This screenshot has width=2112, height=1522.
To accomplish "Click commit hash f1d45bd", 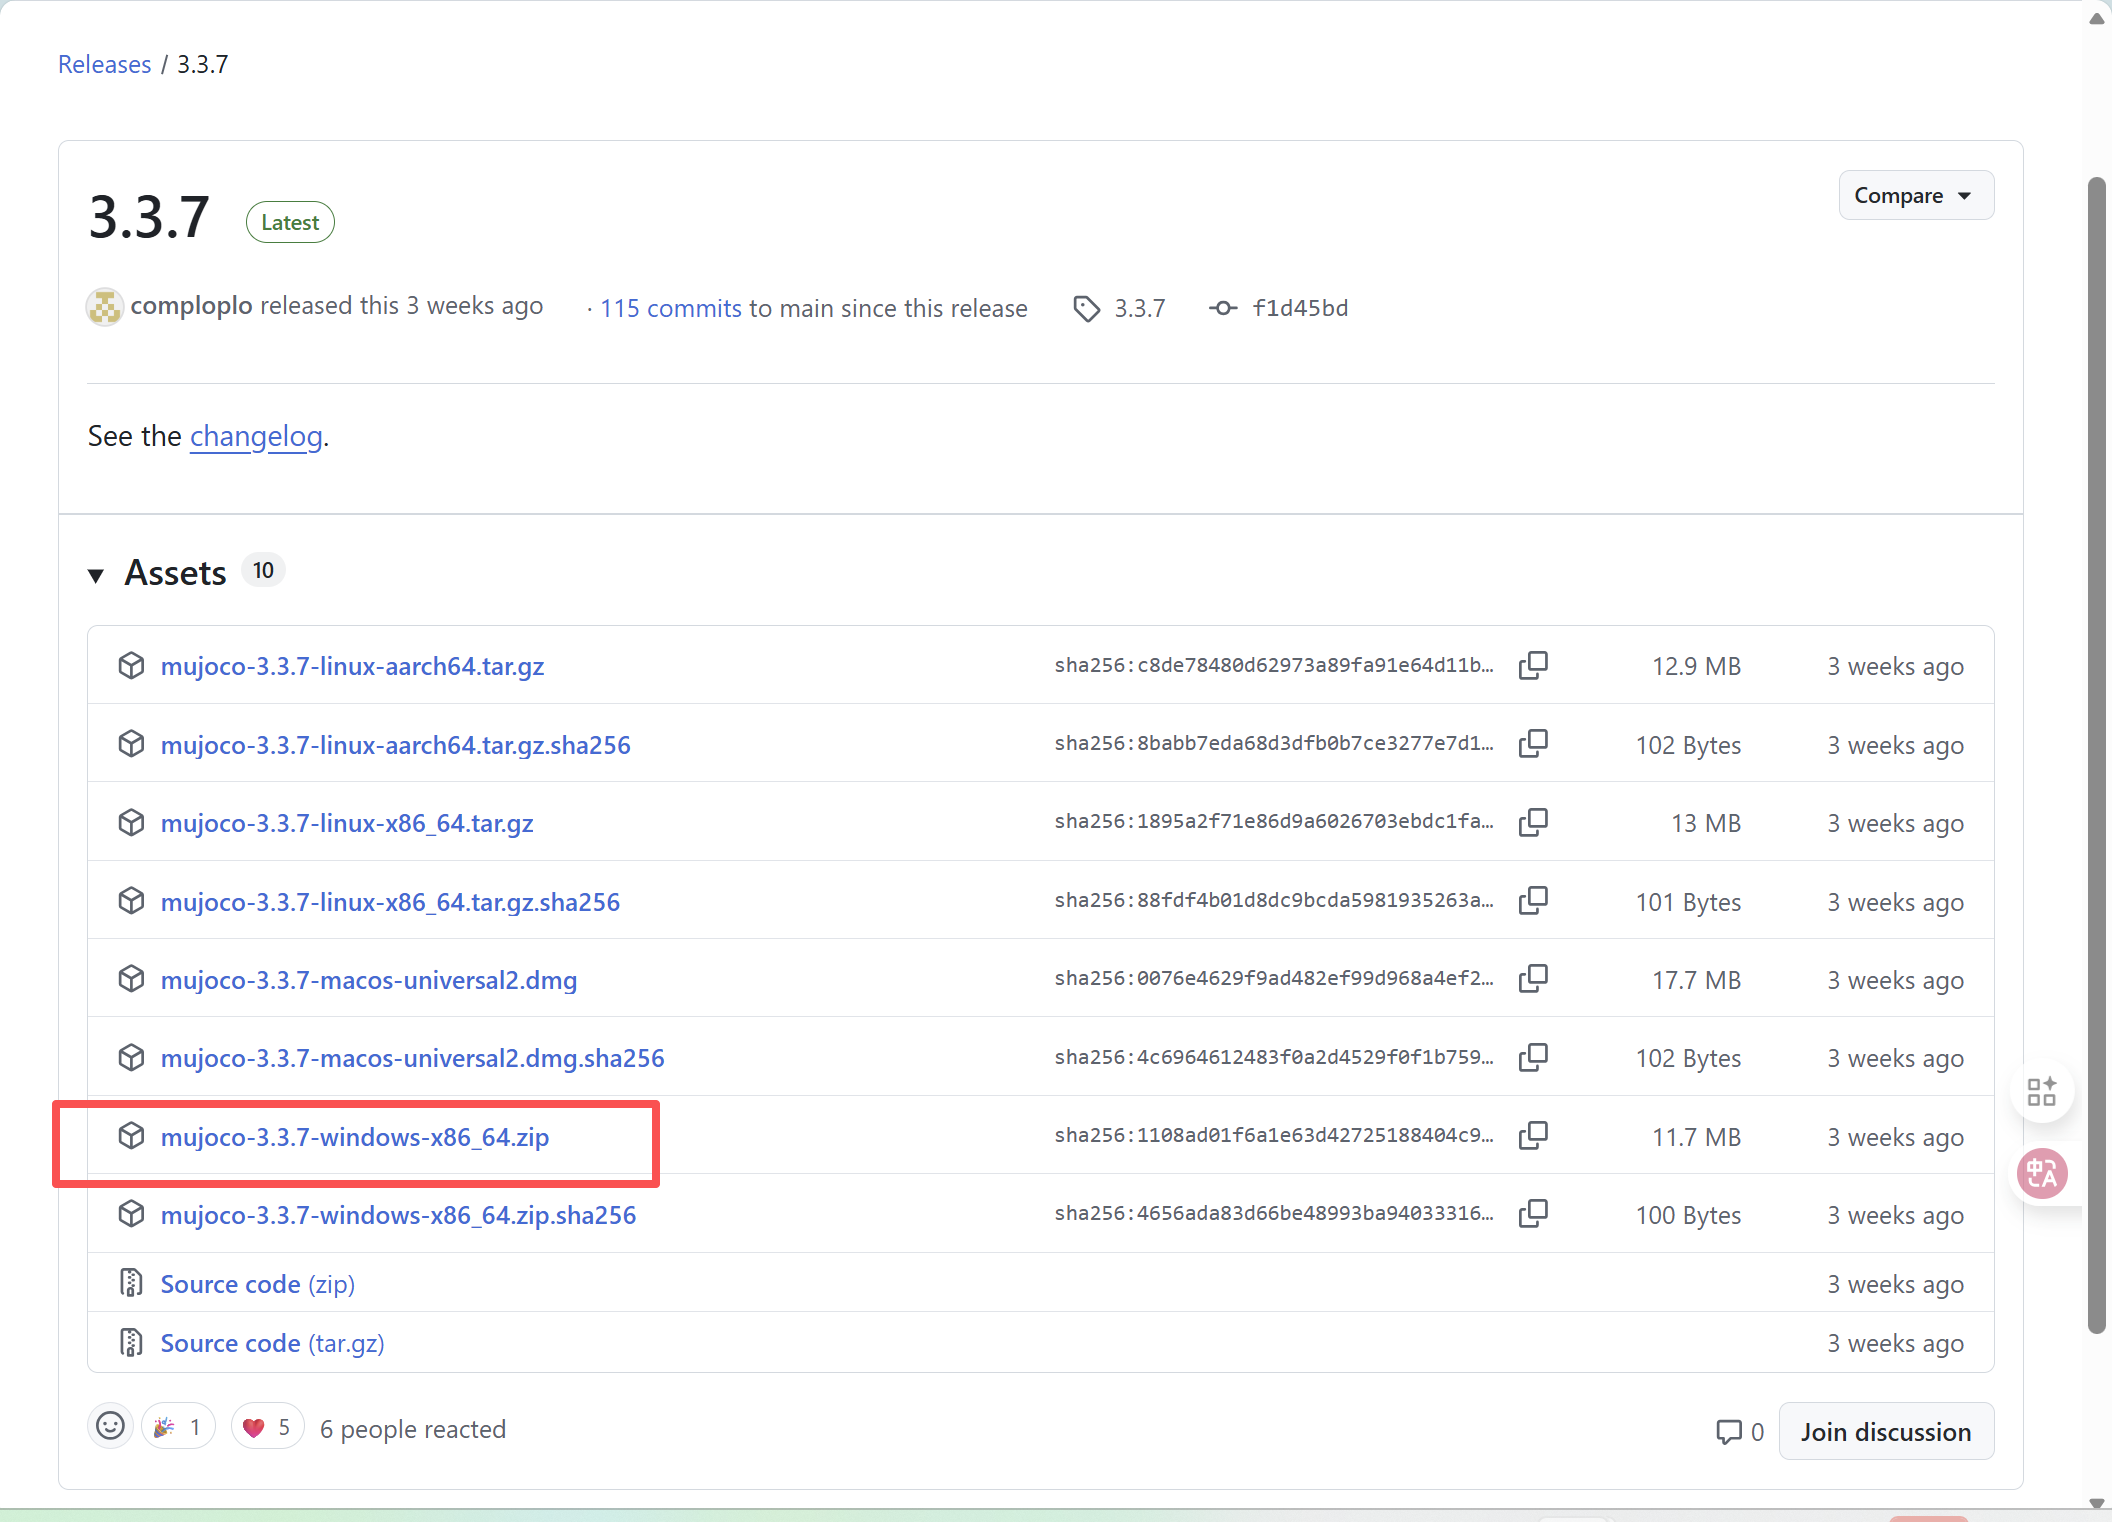I will [1299, 308].
